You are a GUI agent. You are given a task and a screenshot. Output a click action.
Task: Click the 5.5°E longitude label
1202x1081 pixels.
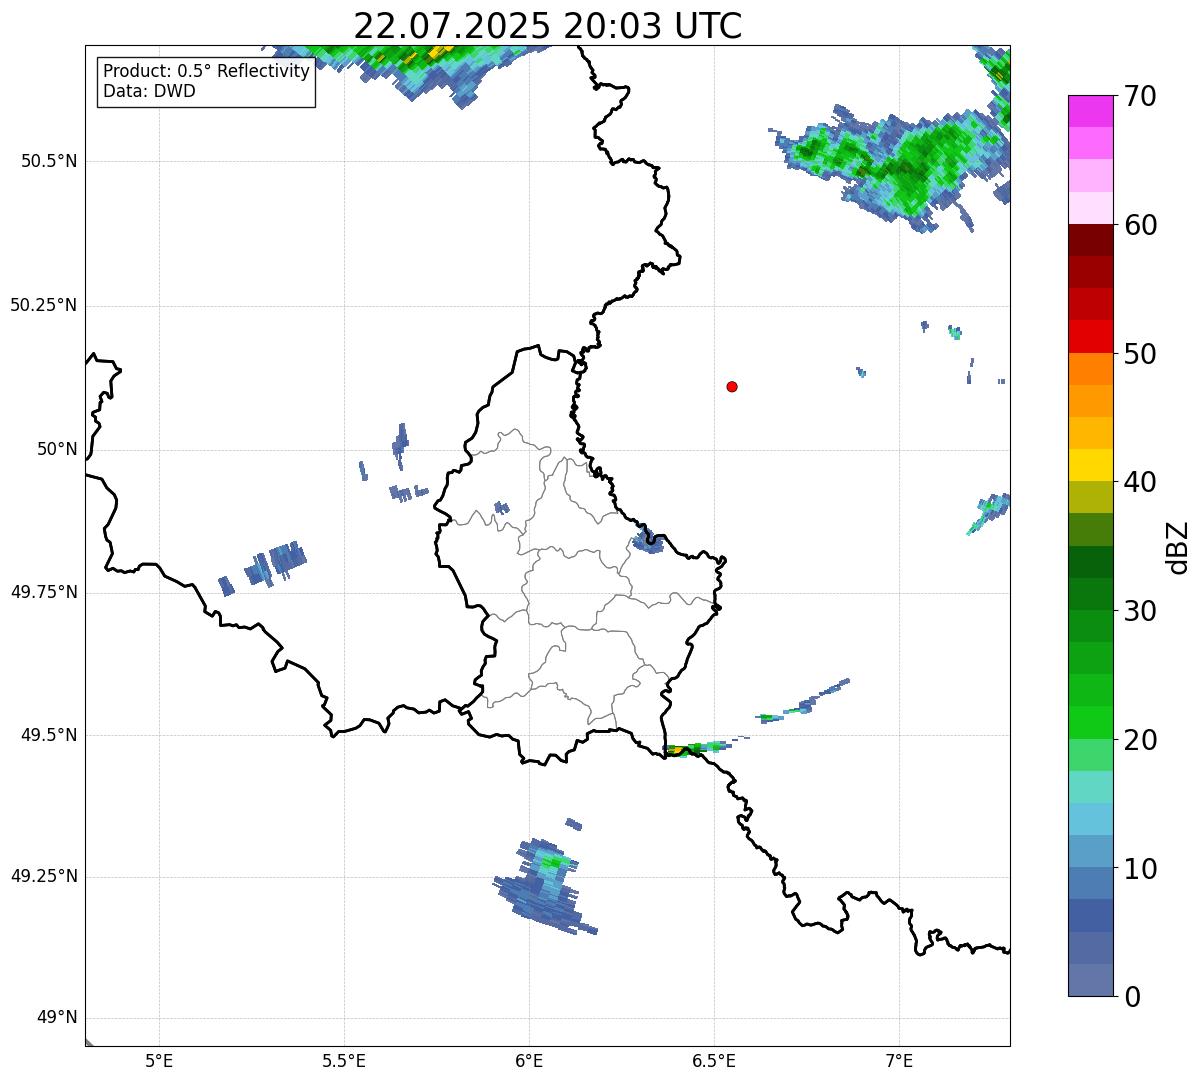(x=344, y=1060)
